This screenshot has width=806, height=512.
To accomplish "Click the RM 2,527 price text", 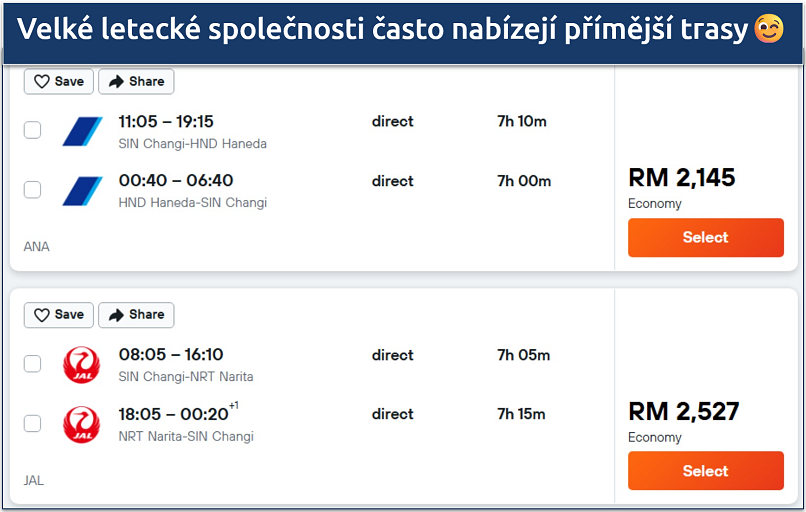I will tap(683, 411).
